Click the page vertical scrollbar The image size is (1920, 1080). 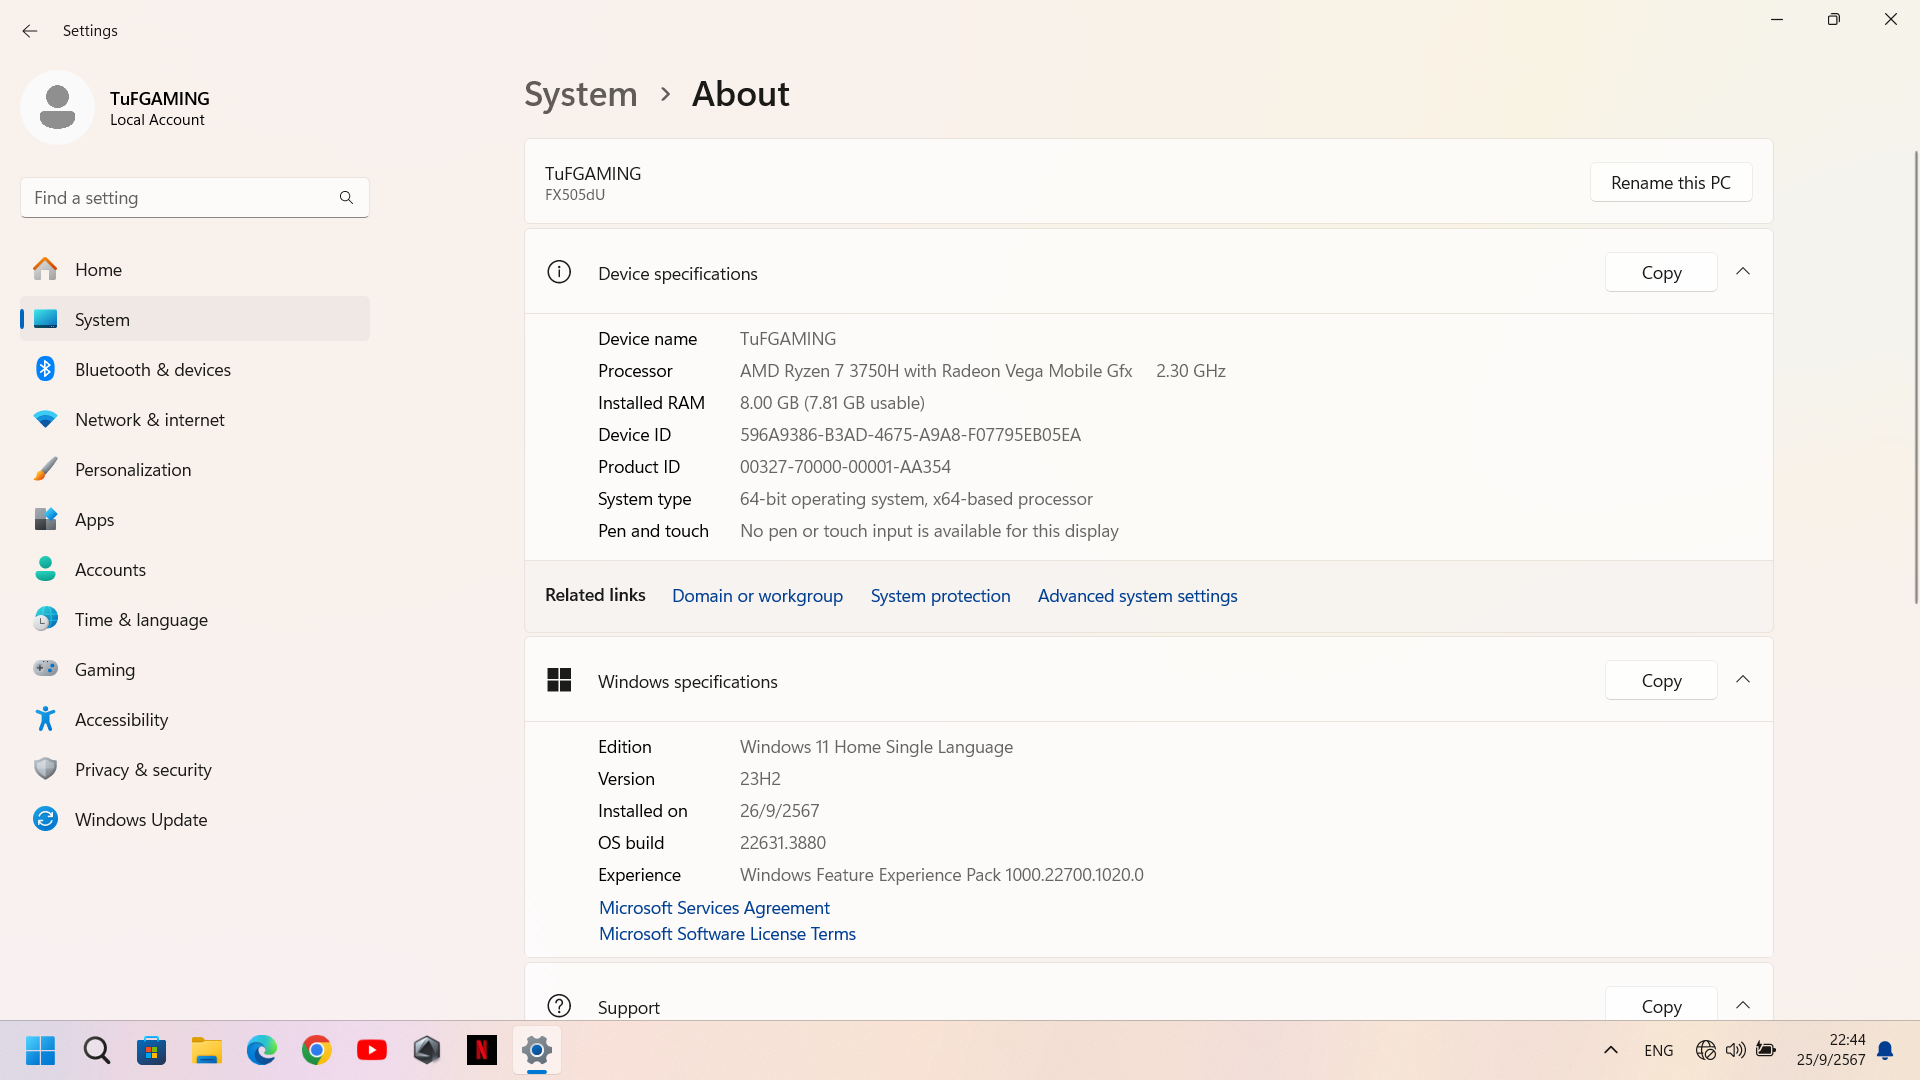(x=1916, y=376)
